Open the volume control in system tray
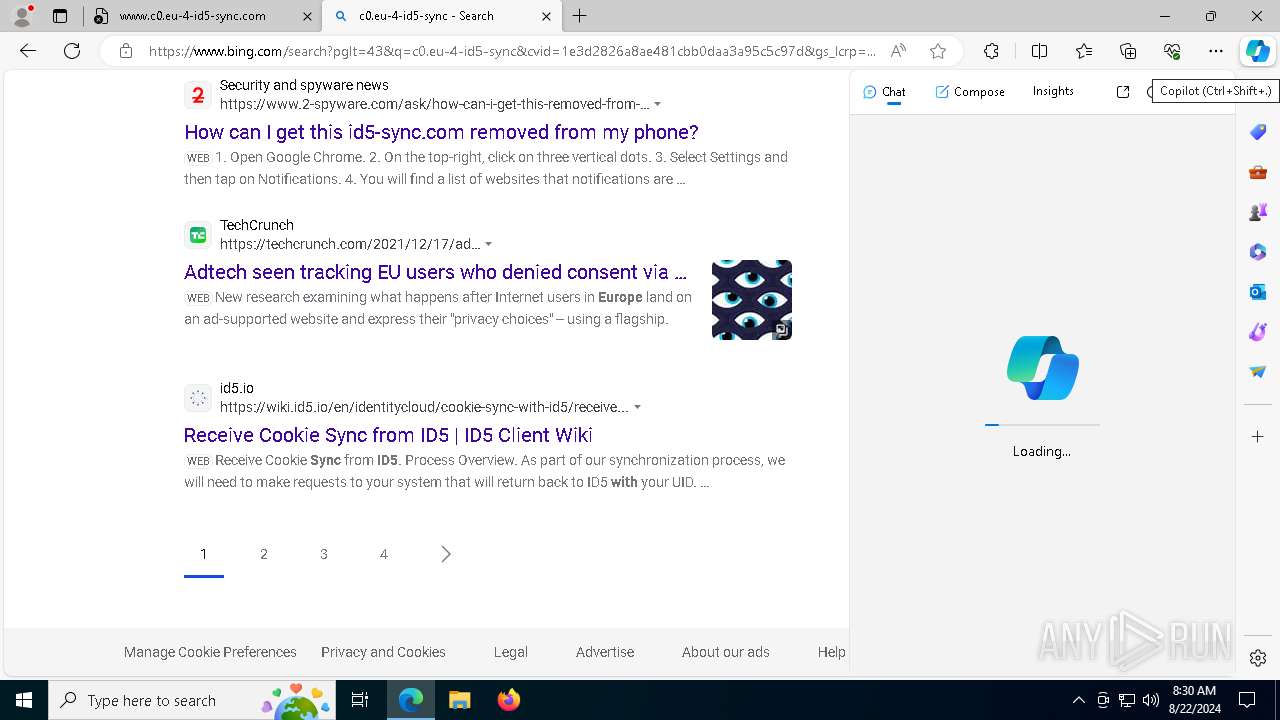Viewport: 1280px width, 720px height. point(1150,700)
